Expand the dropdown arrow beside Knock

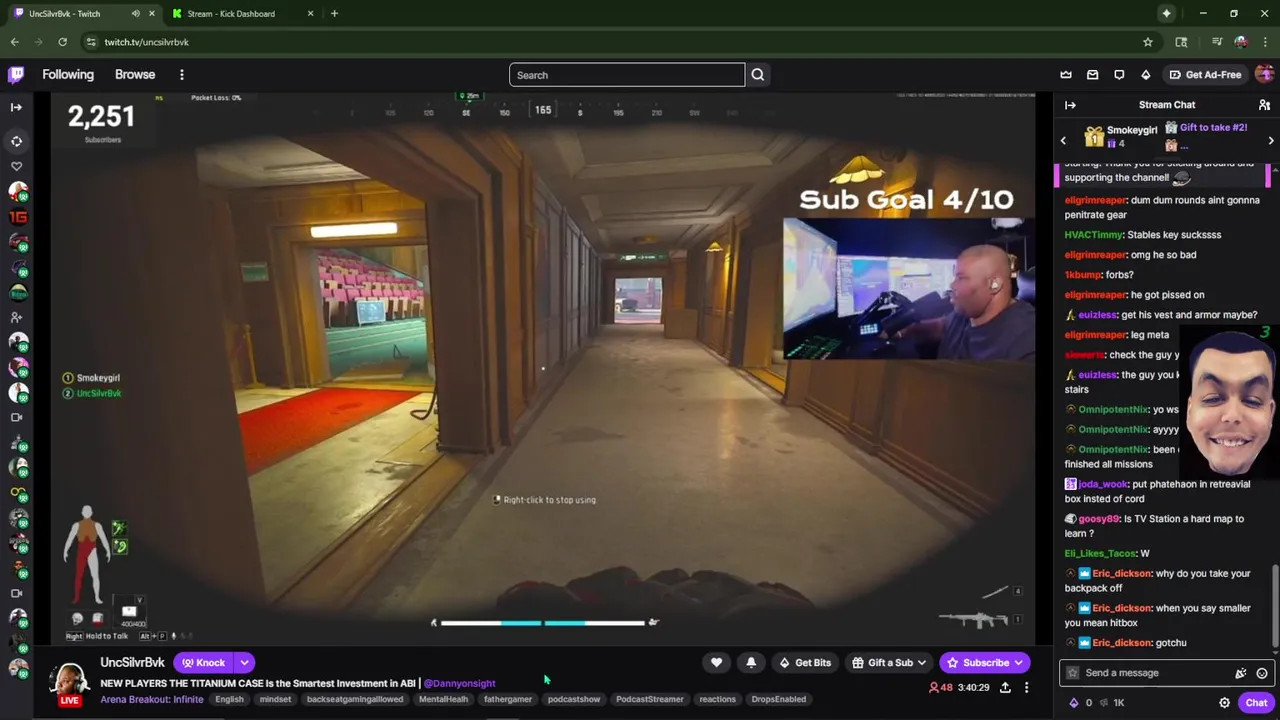click(x=244, y=662)
